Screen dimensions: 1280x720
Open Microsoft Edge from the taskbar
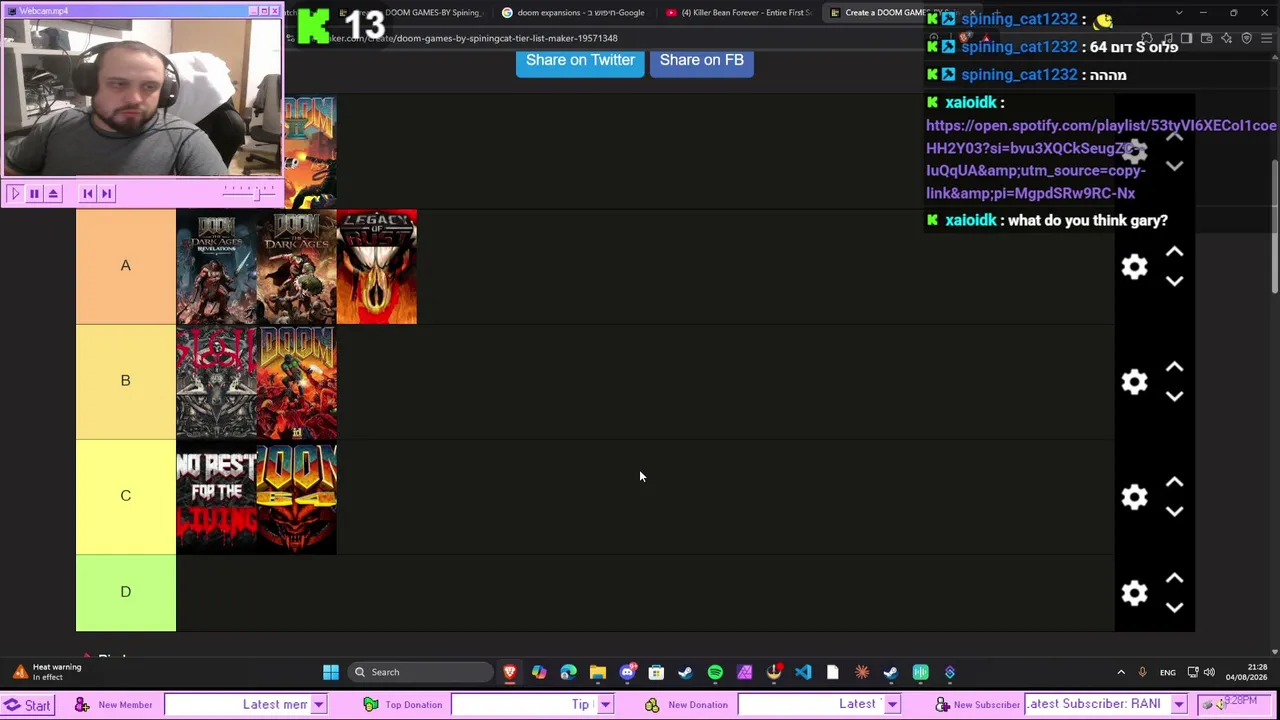pyautogui.click(x=568, y=672)
